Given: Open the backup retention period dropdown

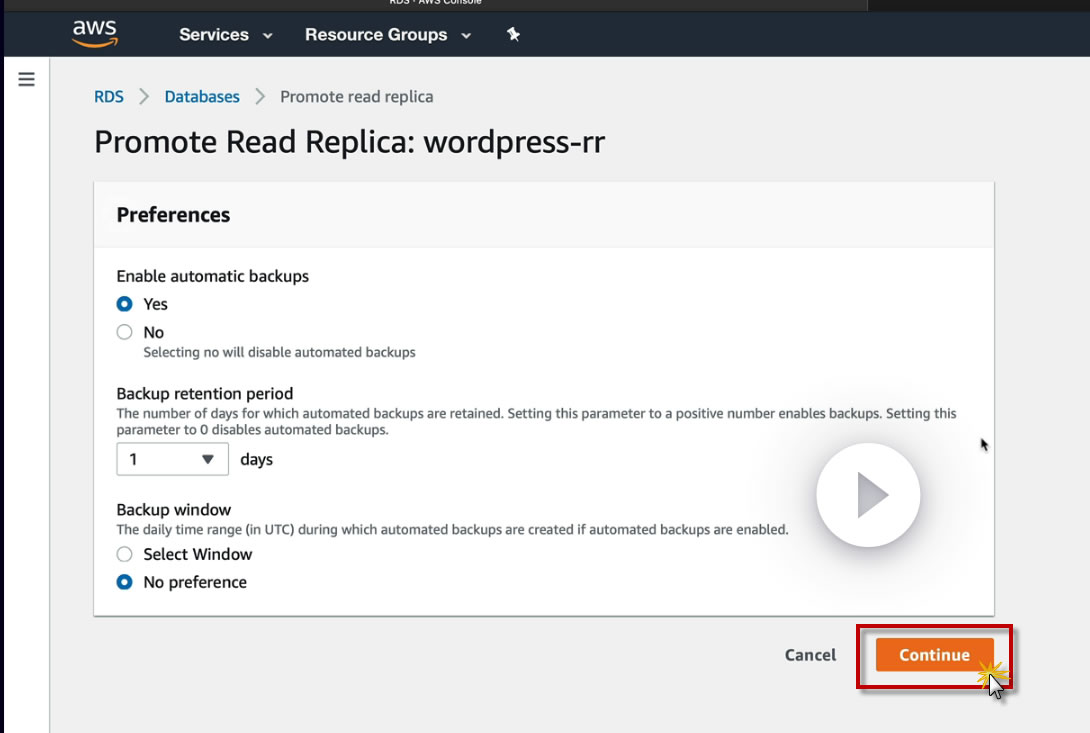Looking at the screenshot, I should (173, 460).
